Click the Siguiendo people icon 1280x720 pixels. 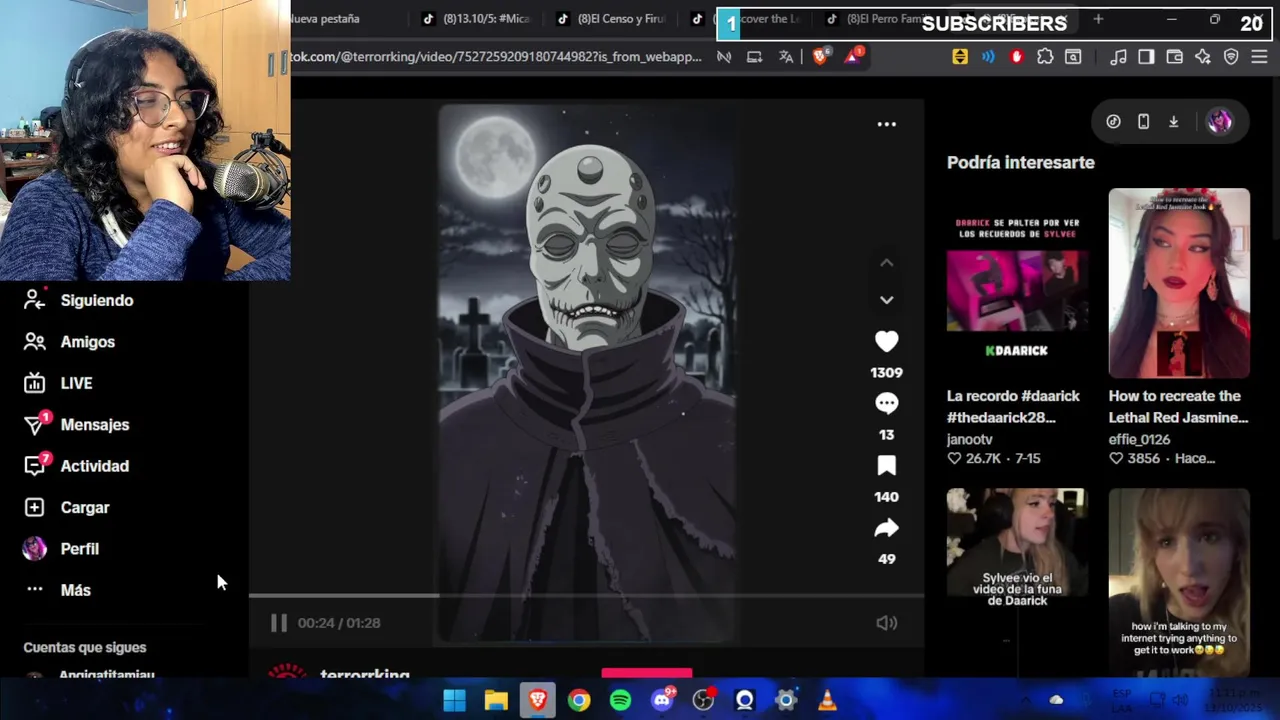coord(34,300)
